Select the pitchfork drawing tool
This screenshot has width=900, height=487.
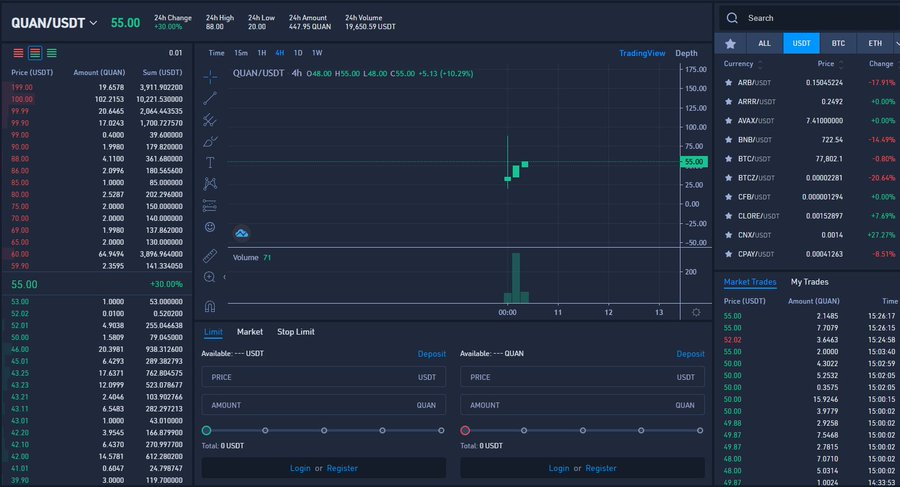point(210,119)
